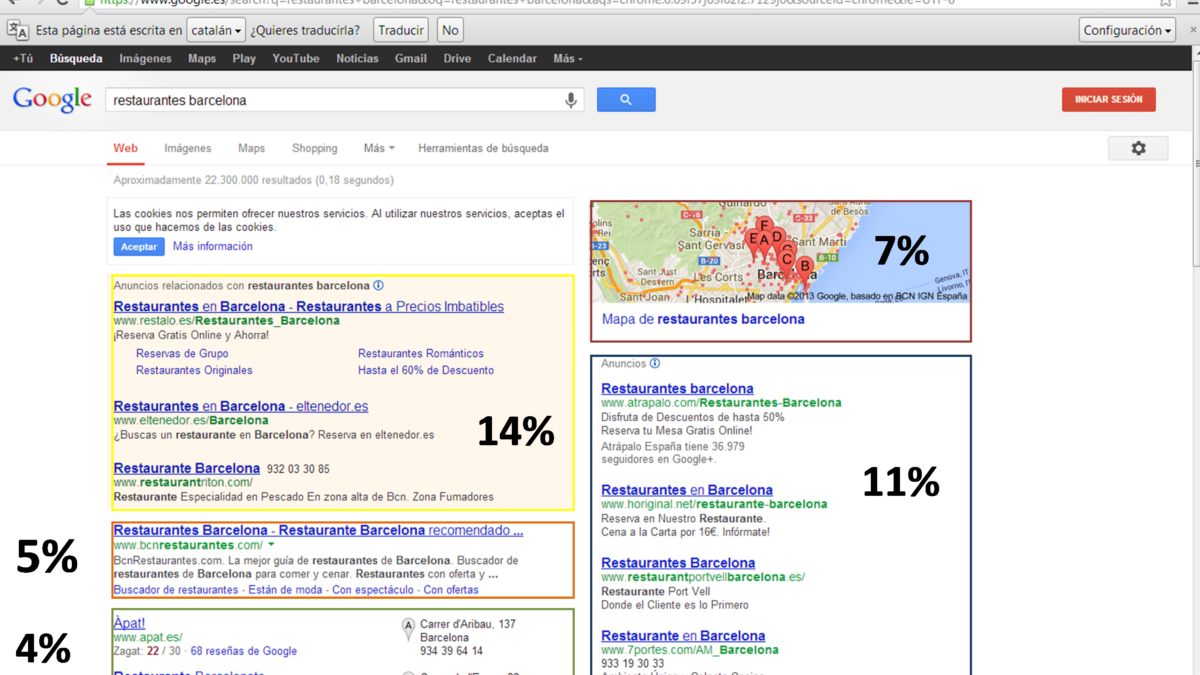Click the microphone voice search icon
The image size is (1200, 675).
point(571,100)
